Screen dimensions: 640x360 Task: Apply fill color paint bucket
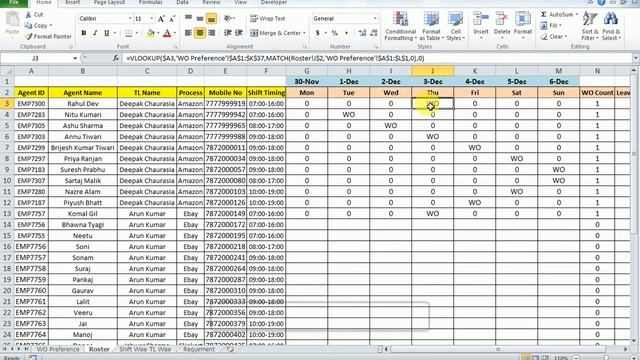point(151,33)
